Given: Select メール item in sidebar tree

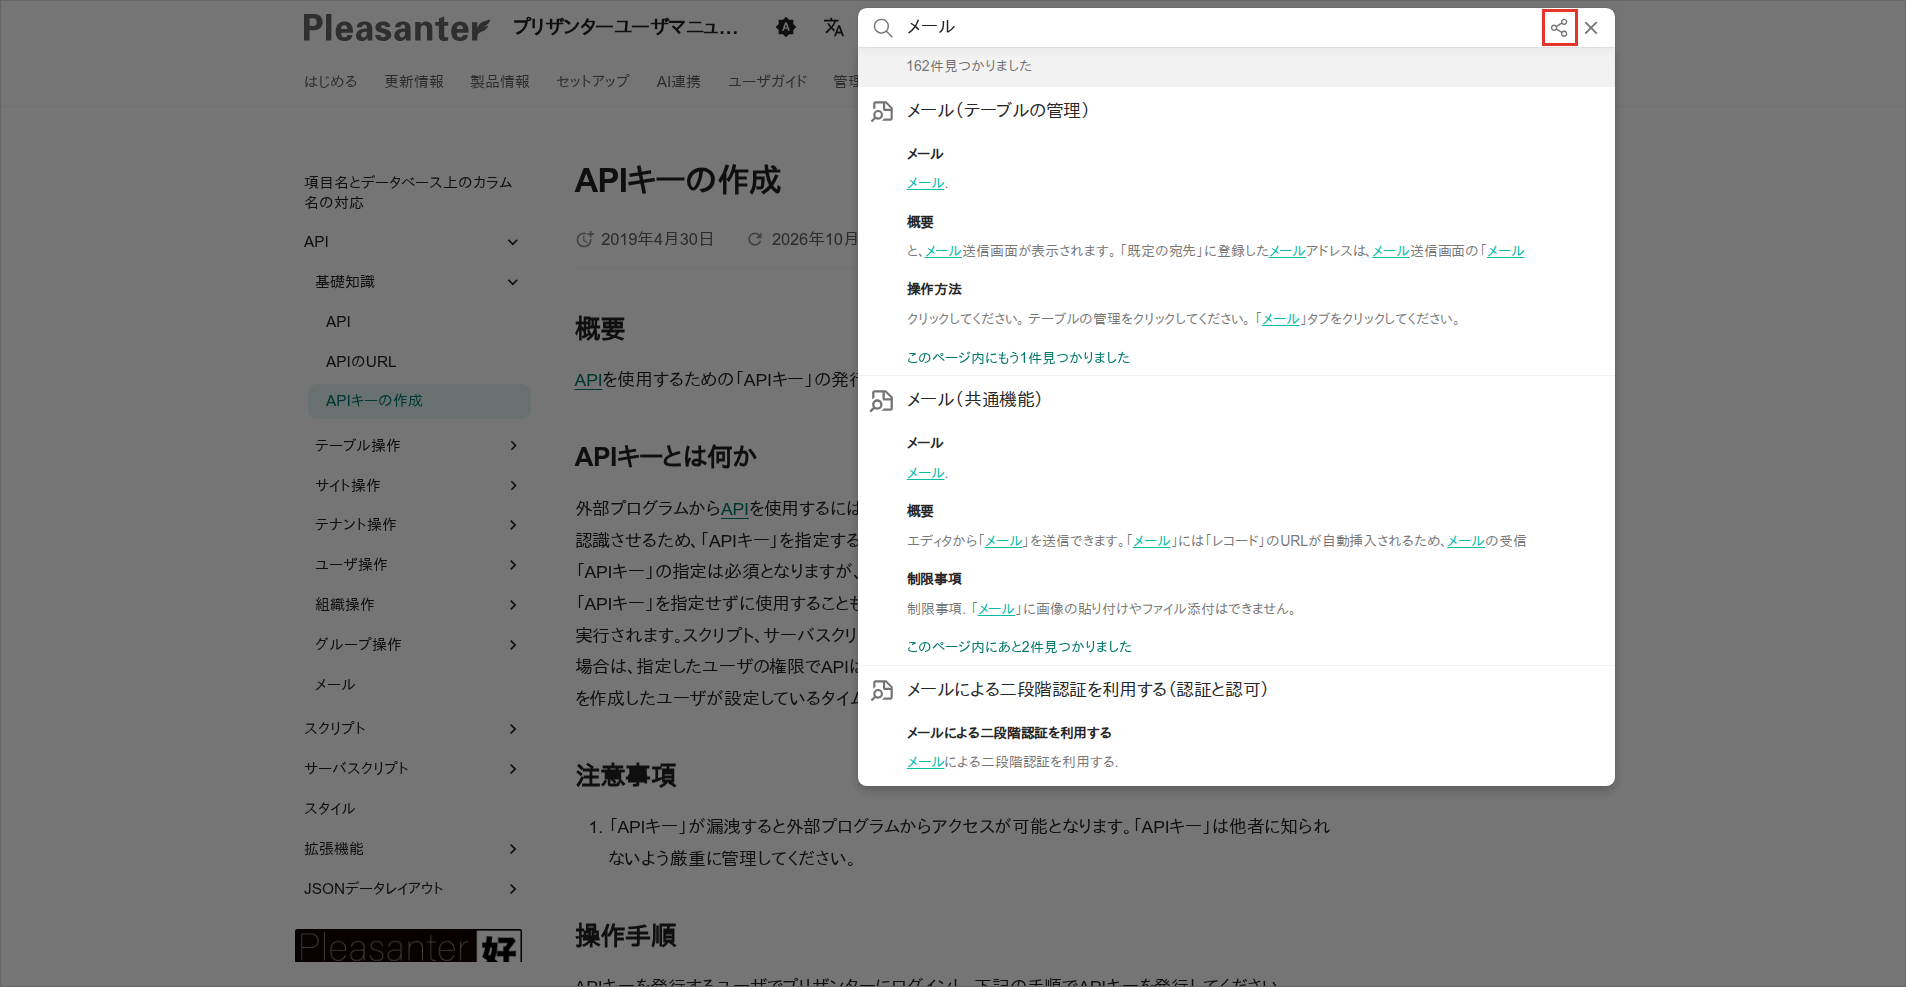Looking at the screenshot, I should (335, 685).
